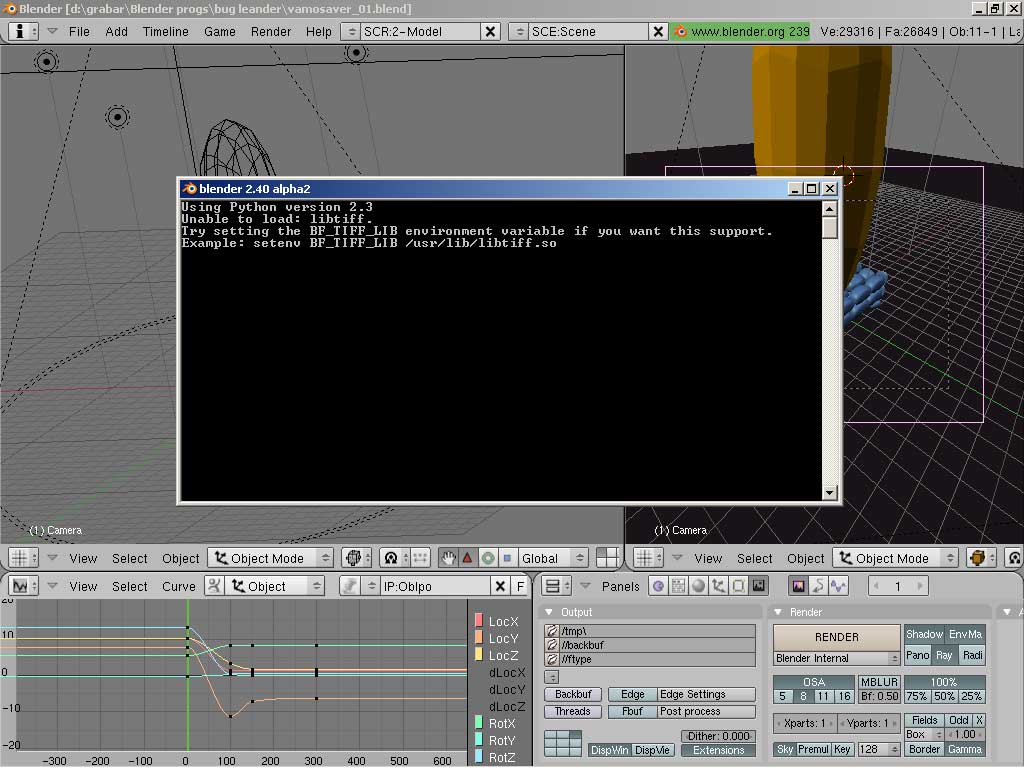1024x768 pixels.
Task: Toggle the Fields rendering option
Action: pos(924,720)
